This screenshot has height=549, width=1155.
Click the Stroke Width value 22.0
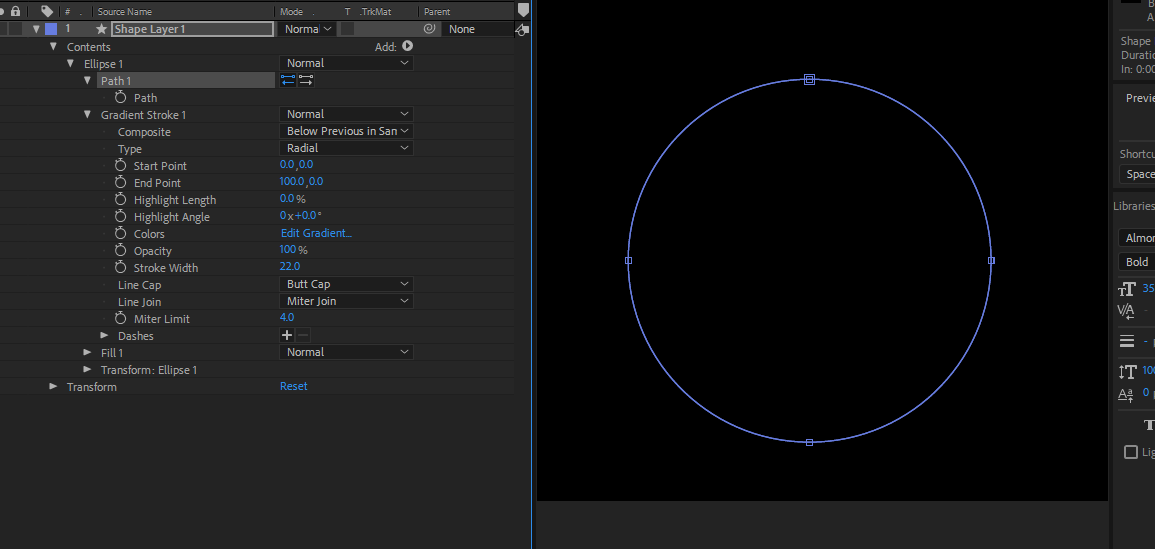click(289, 267)
